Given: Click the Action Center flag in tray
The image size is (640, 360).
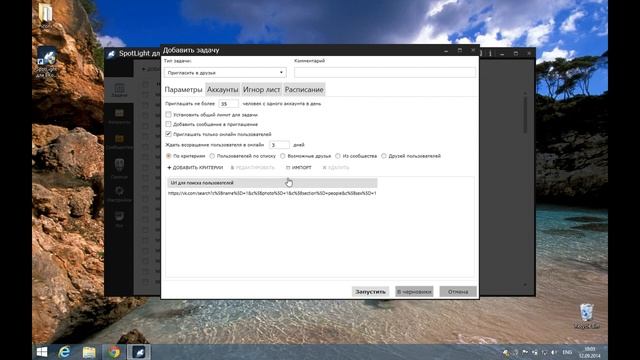Looking at the screenshot, I should pyautogui.click(x=525, y=352).
